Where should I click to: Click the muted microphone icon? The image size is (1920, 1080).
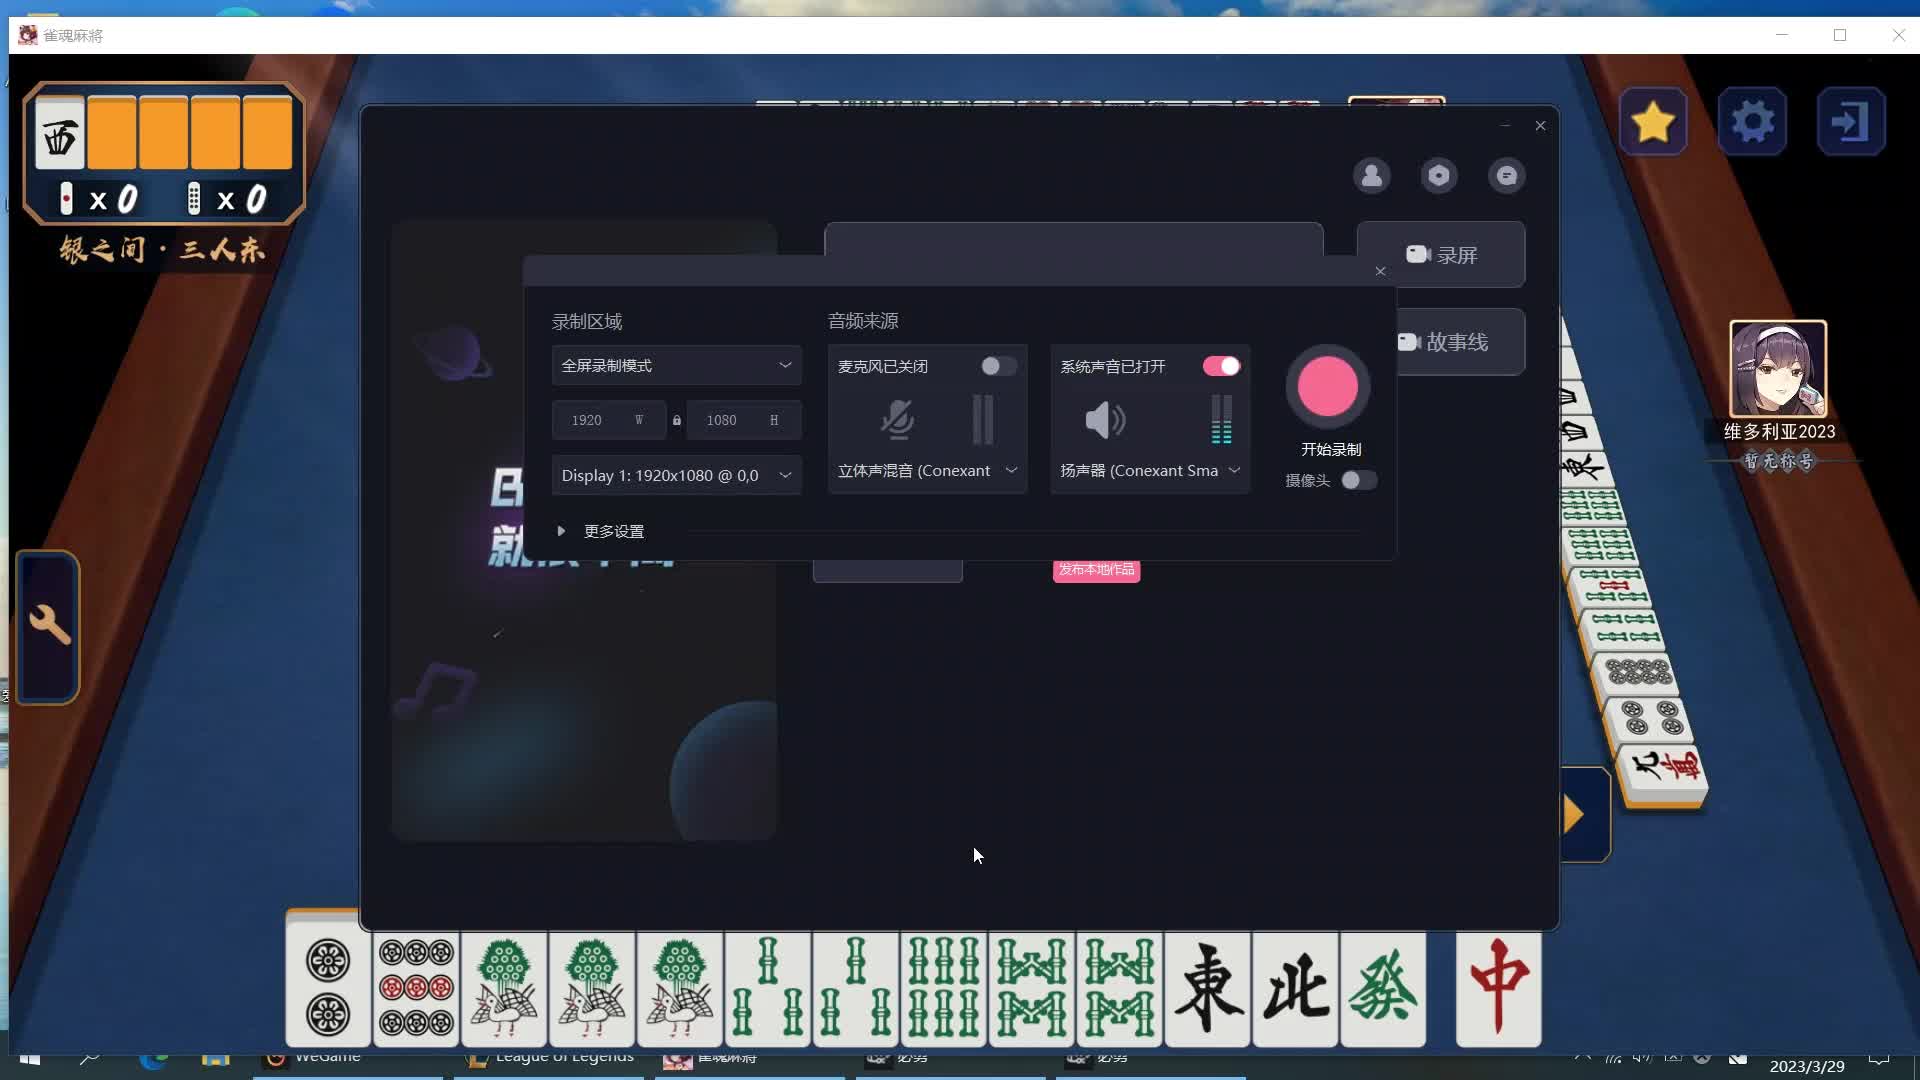click(x=897, y=420)
